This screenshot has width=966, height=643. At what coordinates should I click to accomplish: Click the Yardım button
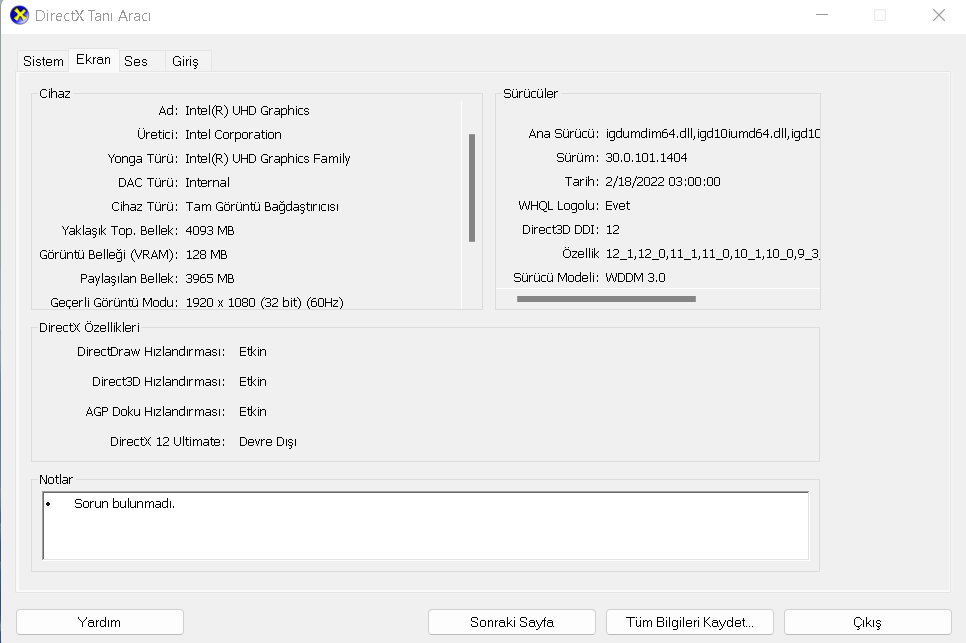click(100, 622)
